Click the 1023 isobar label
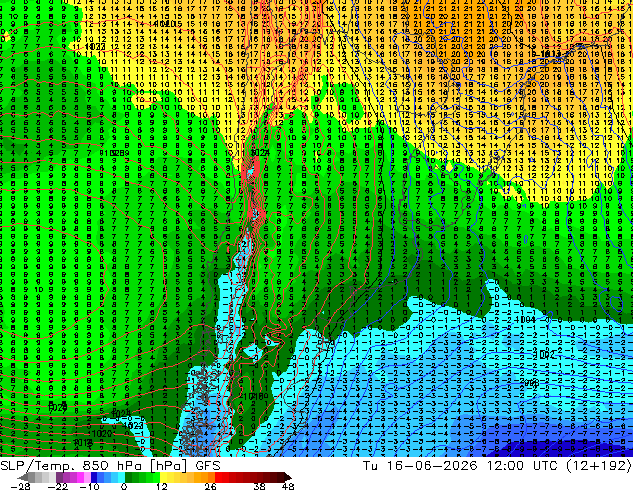 click(x=134, y=426)
